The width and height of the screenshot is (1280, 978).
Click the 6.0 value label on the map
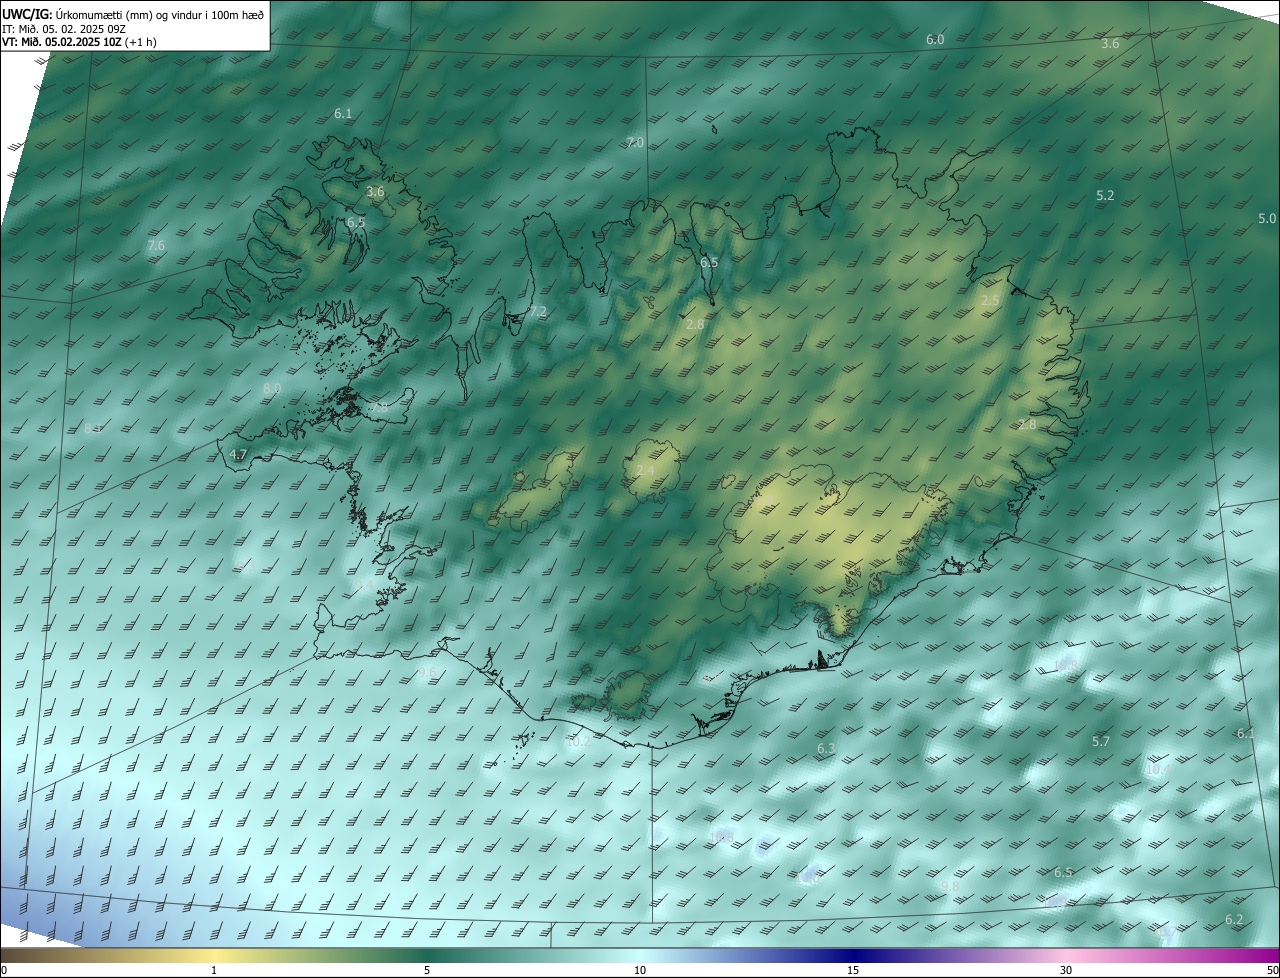(x=935, y=39)
